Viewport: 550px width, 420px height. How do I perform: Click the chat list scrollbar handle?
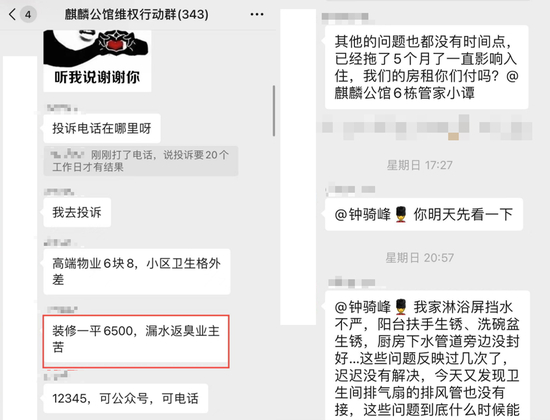pos(274,111)
